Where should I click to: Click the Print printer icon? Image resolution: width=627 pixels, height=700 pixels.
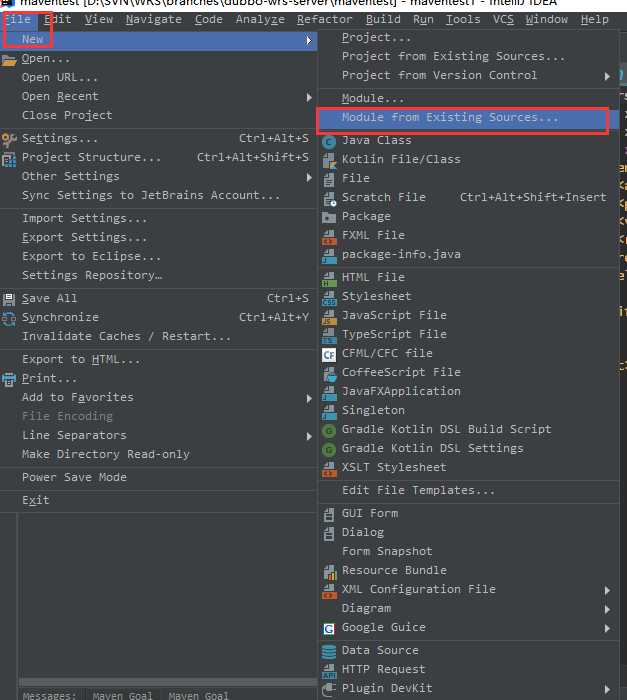[8, 379]
